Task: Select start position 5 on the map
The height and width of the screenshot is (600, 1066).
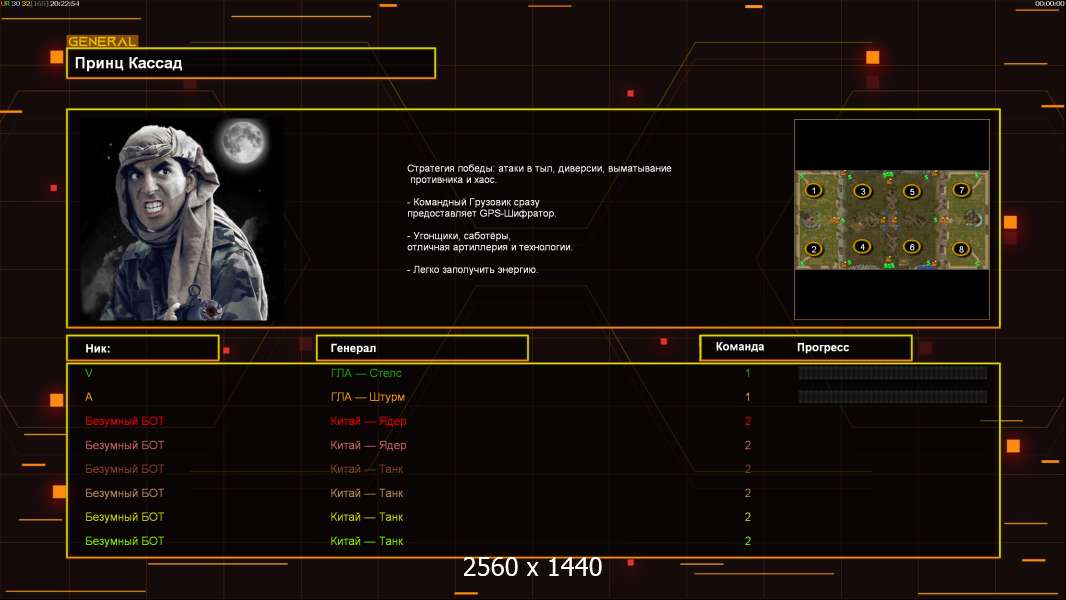Action: [911, 191]
